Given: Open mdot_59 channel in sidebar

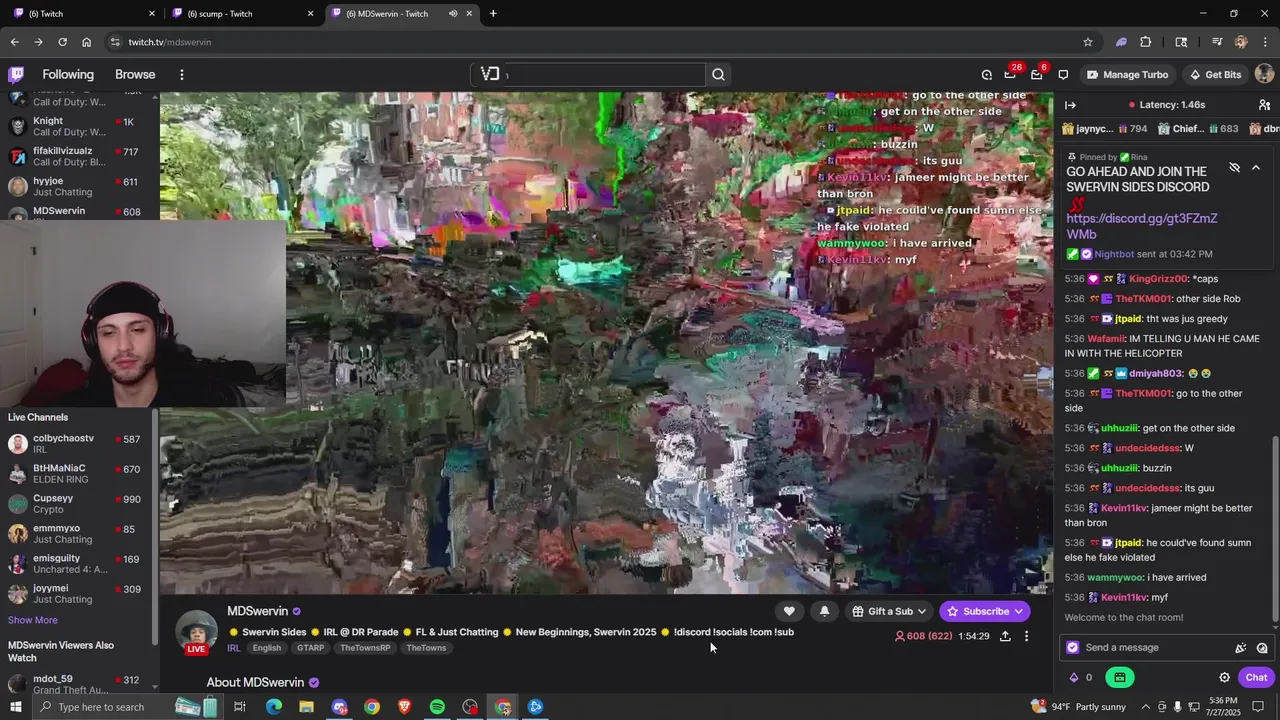Looking at the screenshot, I should click(76, 684).
